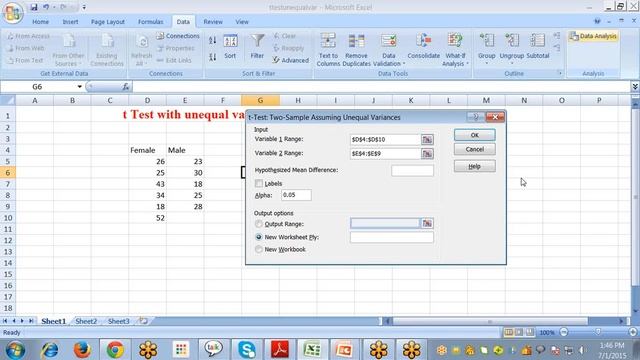Click the Sort A to Z icon

tap(213, 40)
